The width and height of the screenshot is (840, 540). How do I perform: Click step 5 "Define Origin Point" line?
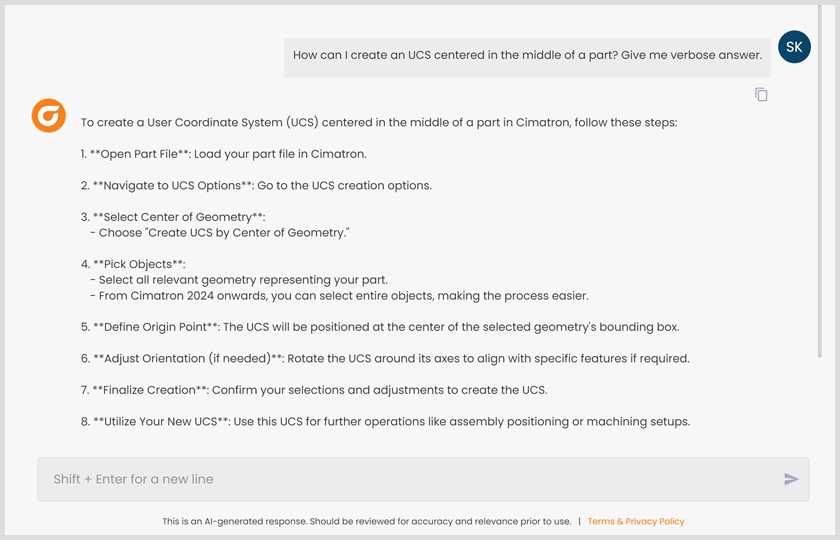click(x=380, y=327)
